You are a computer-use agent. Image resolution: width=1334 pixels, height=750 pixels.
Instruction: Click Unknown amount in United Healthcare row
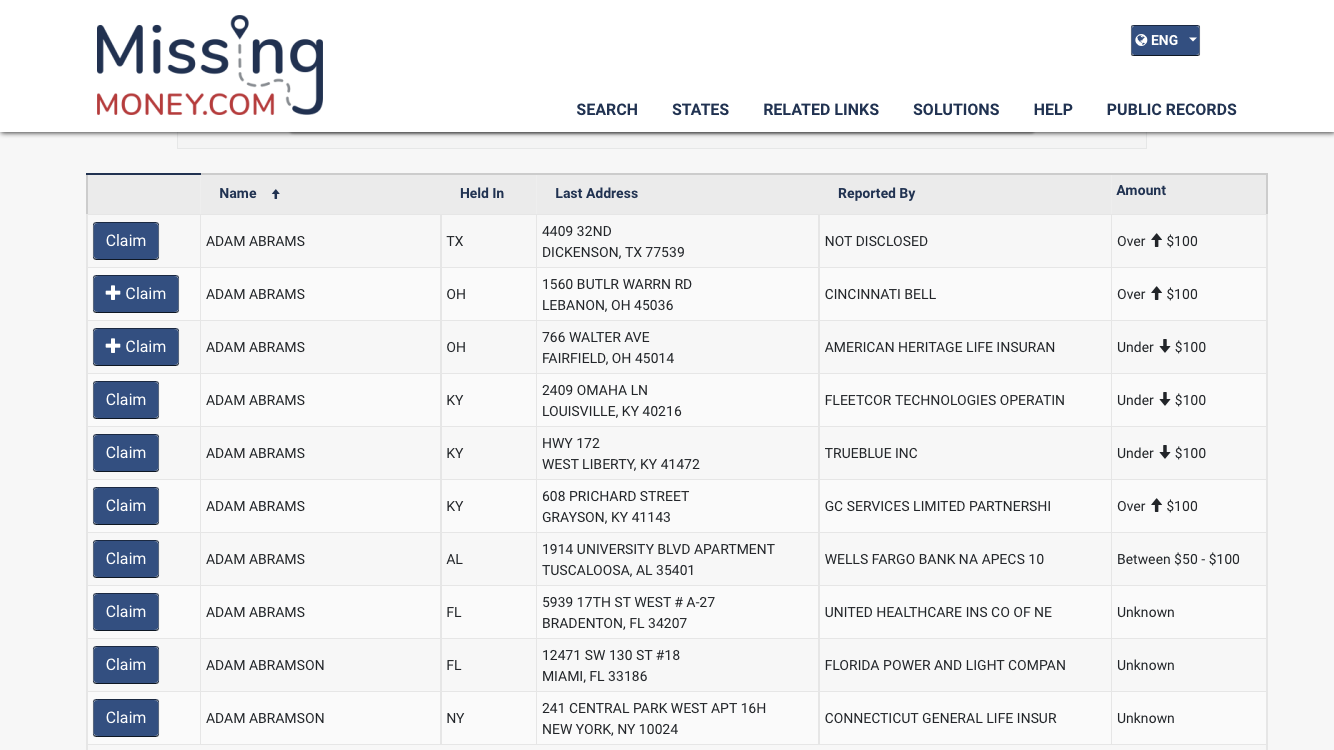tap(1146, 612)
